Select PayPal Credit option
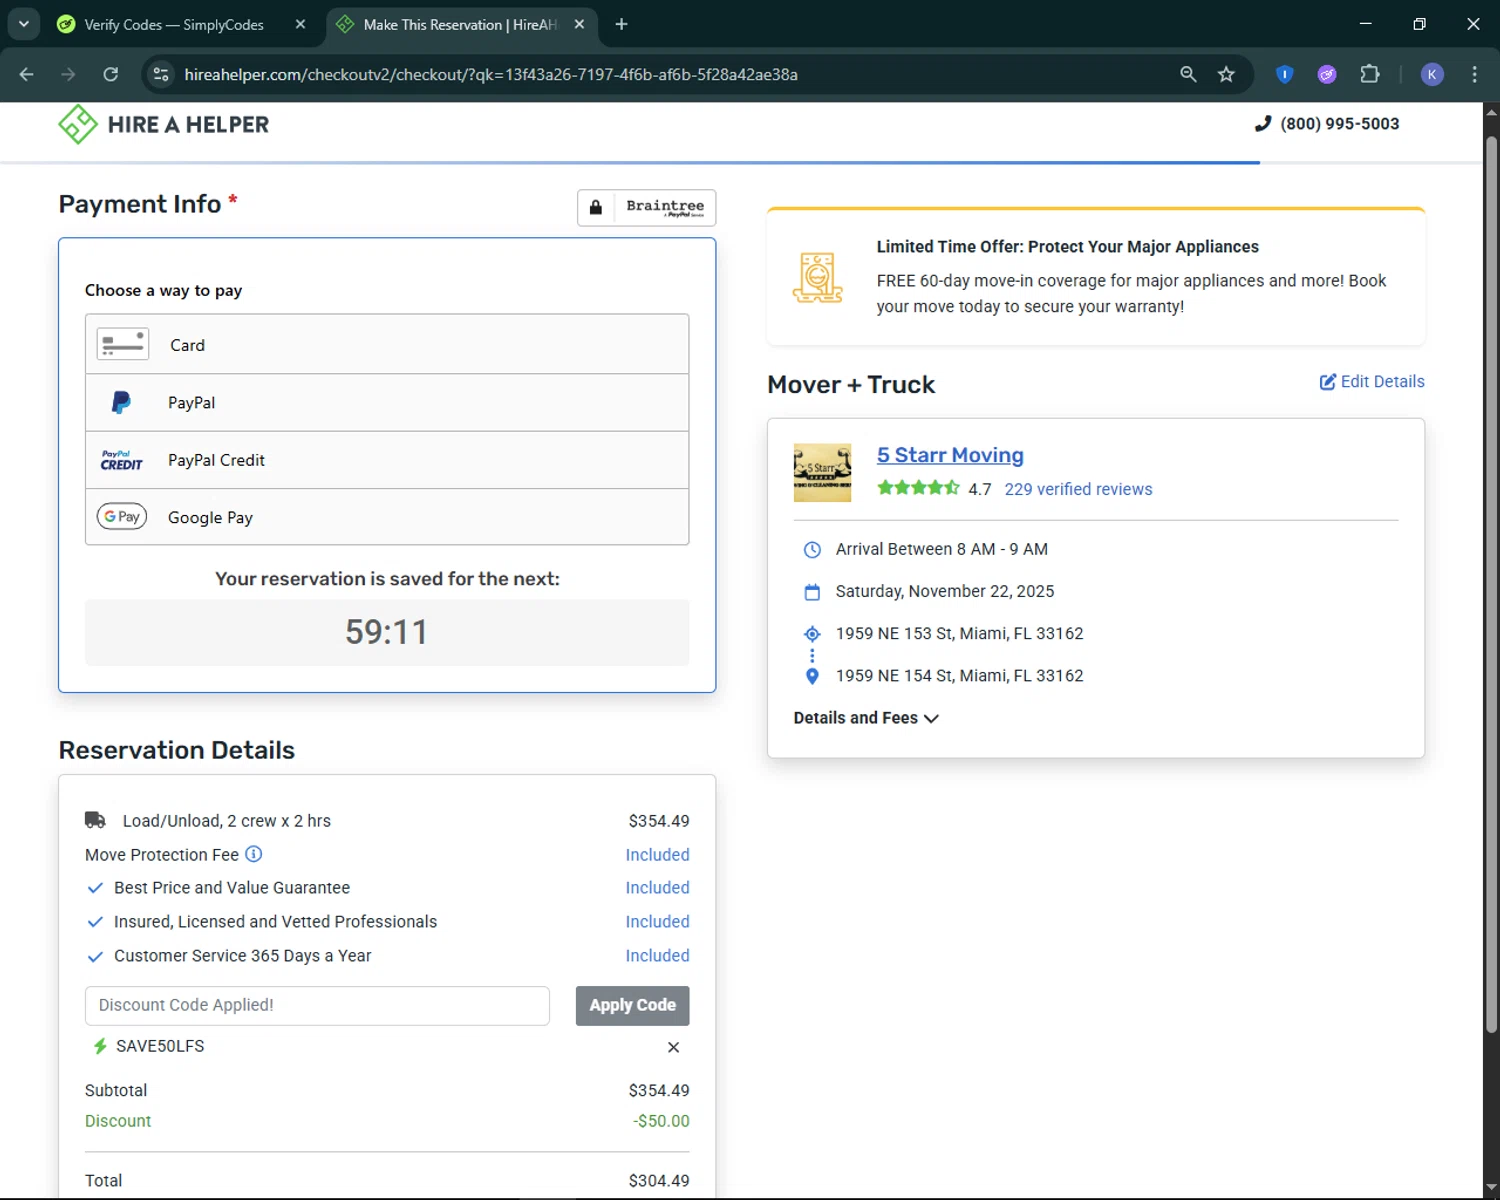The height and width of the screenshot is (1200, 1500). 387,460
